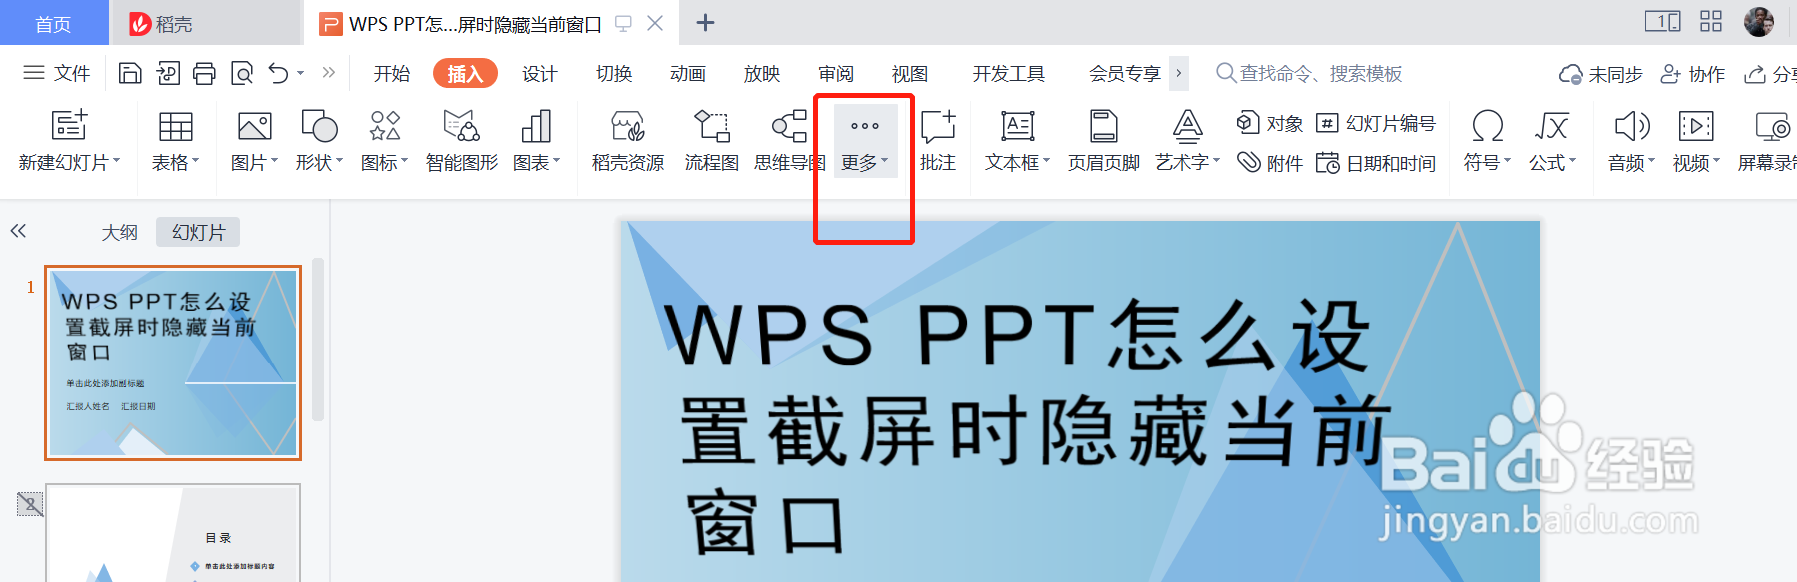This screenshot has height=582, width=1797.
Task: Switch to the 放映 tab
Action: coord(762,73)
